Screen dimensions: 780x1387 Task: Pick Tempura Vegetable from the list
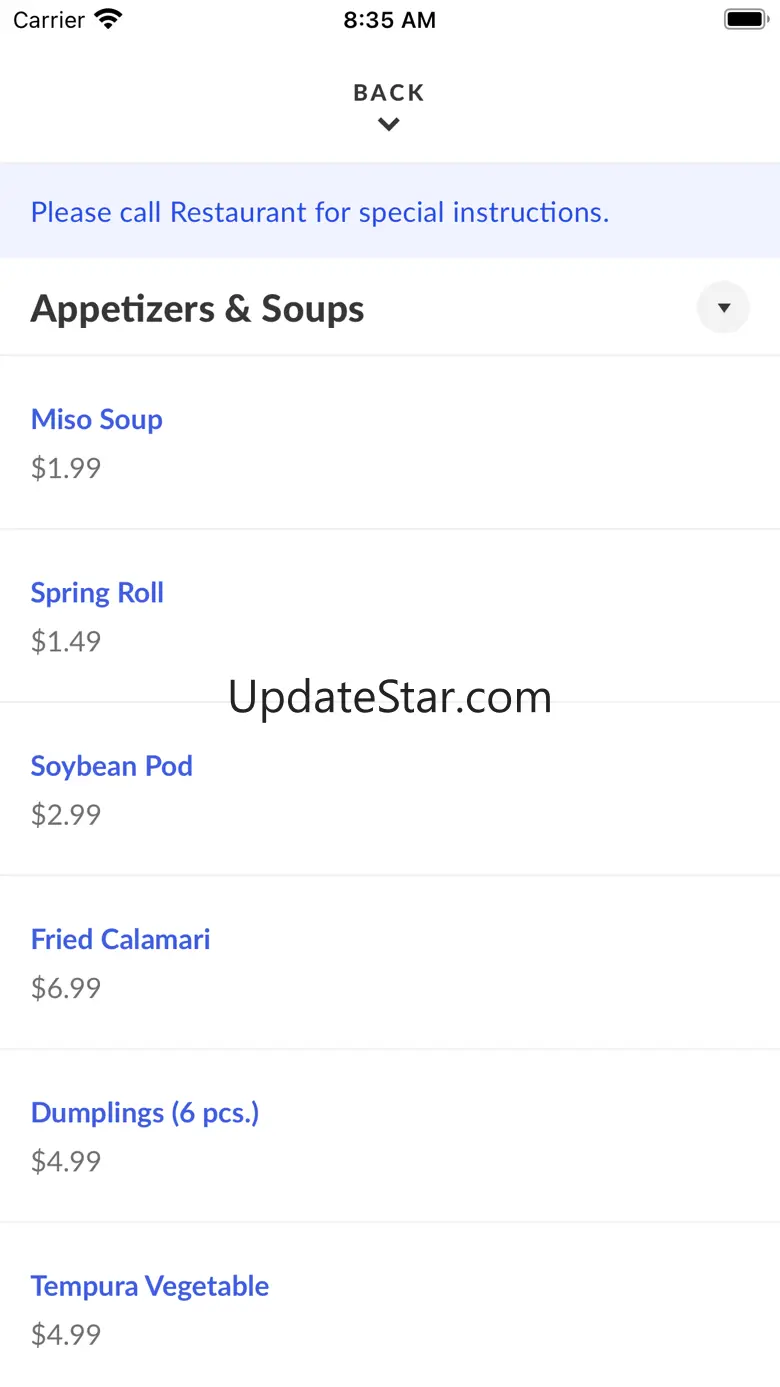[x=150, y=1286]
